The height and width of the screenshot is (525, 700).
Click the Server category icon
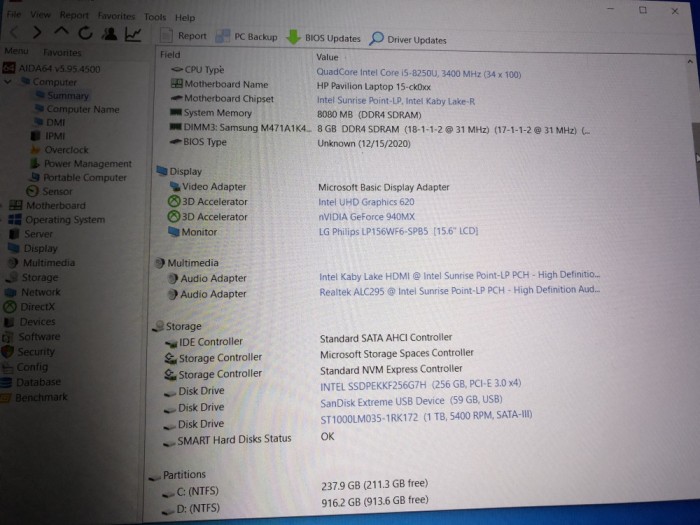(14, 233)
